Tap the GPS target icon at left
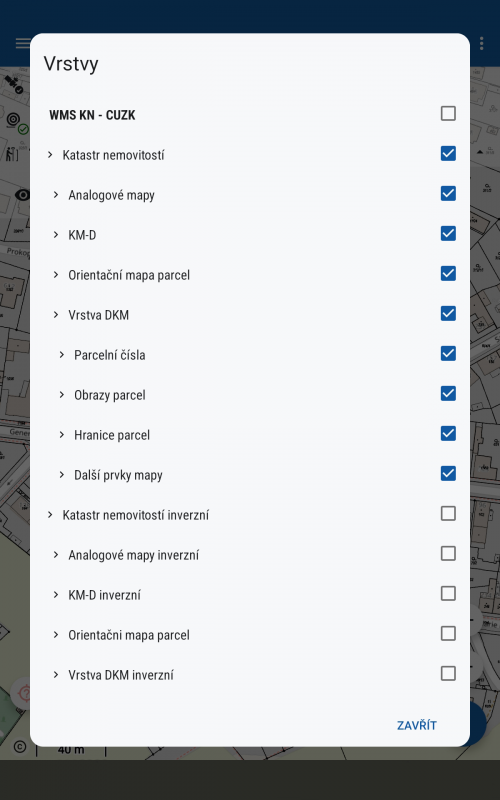This screenshot has width=500, height=800. tap(14, 120)
